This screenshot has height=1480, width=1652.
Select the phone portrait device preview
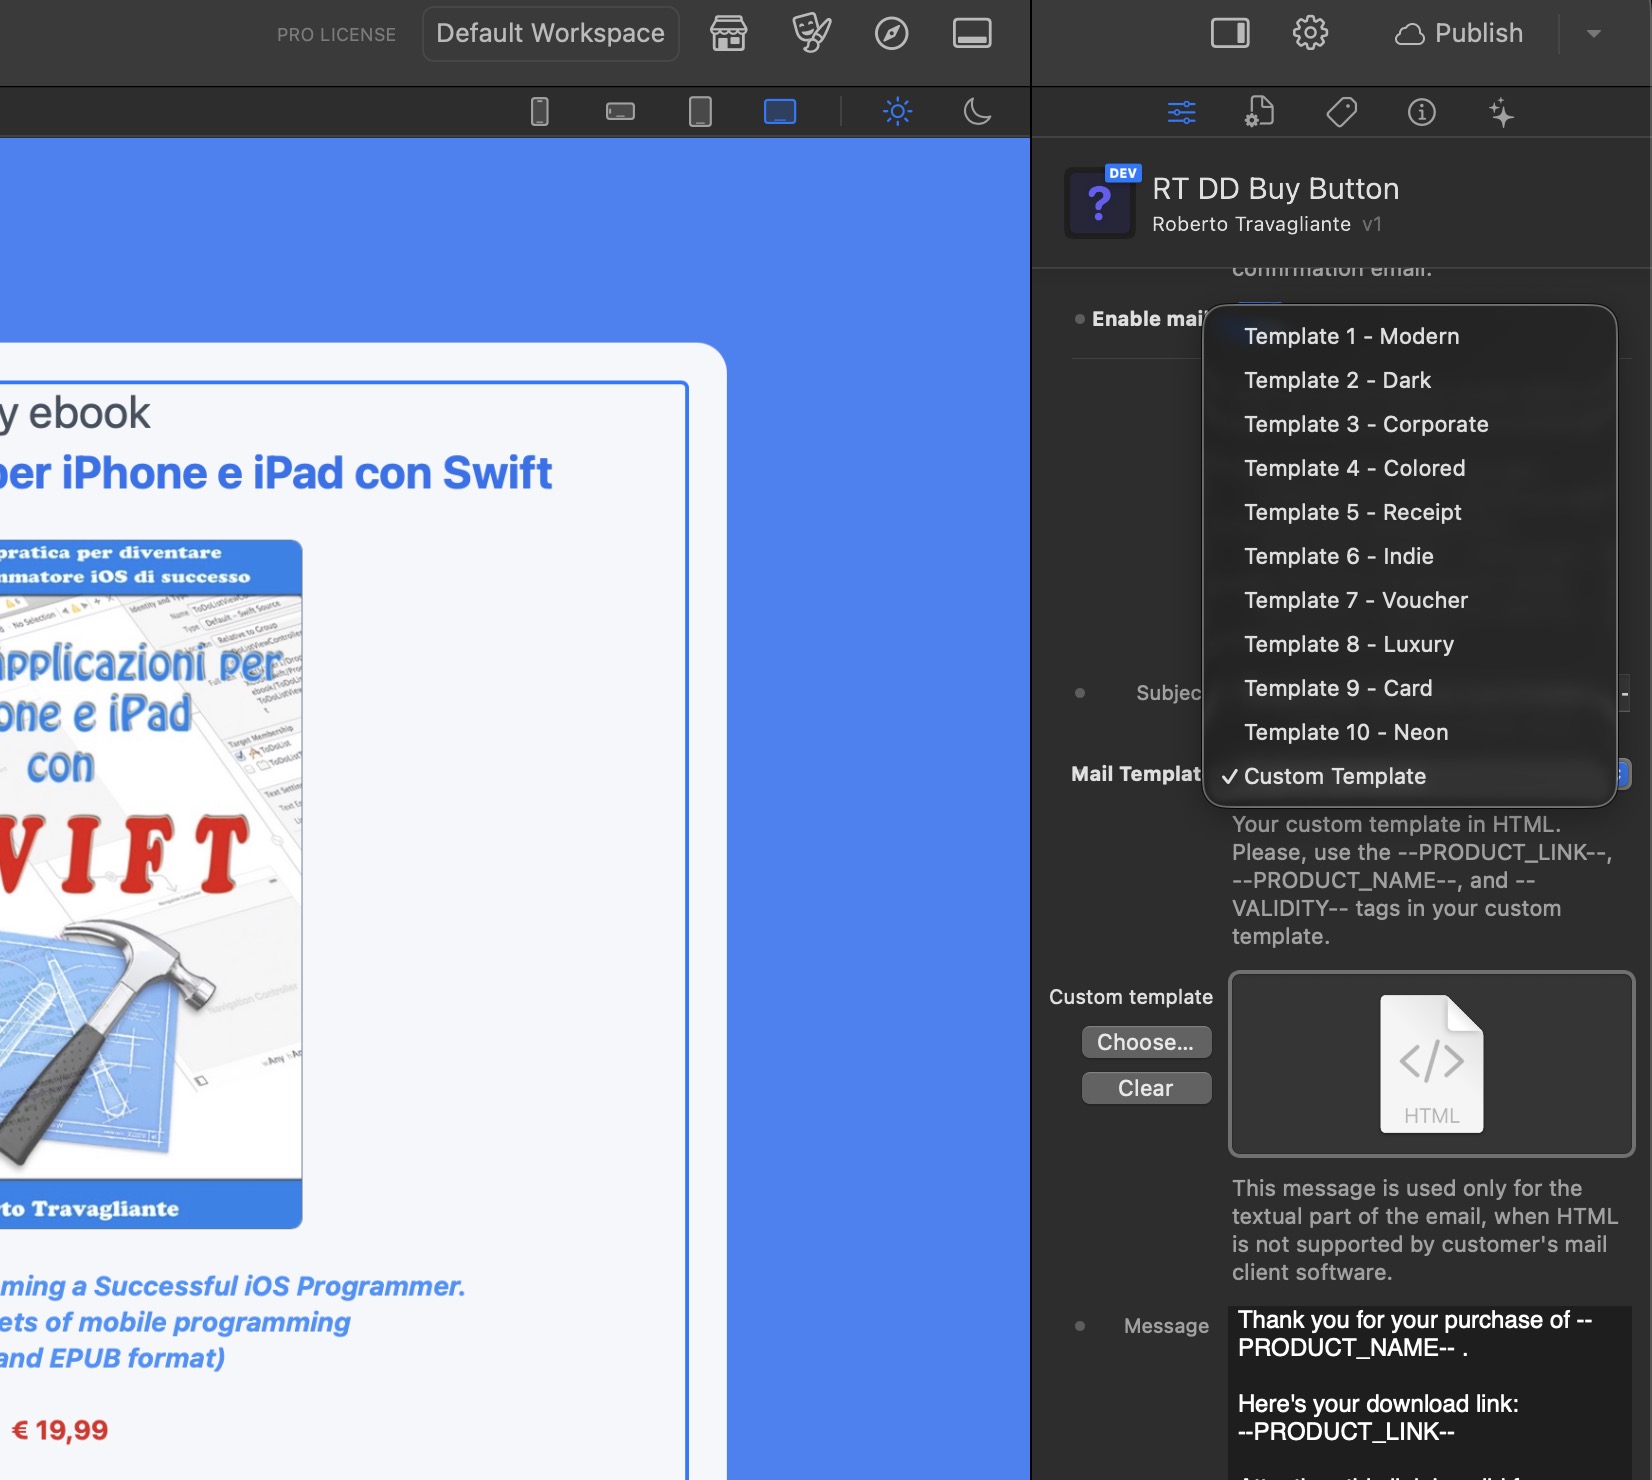(x=540, y=111)
